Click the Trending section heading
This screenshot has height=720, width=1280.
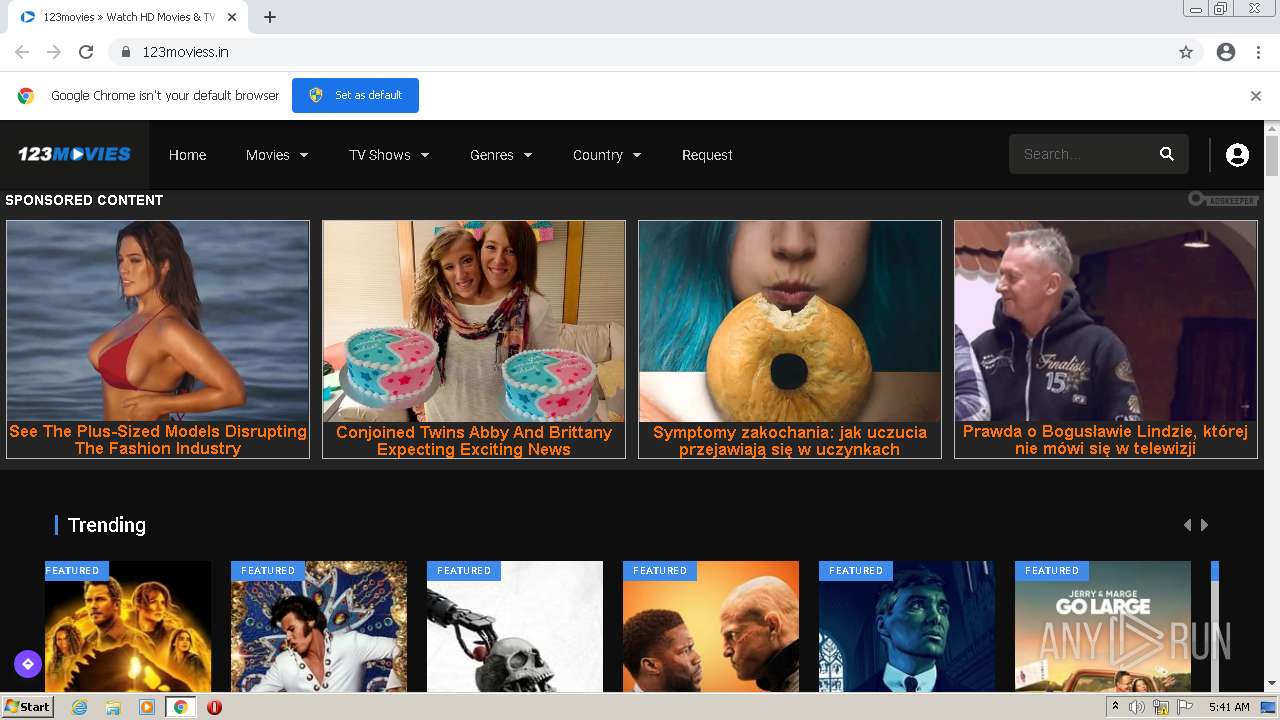(106, 525)
